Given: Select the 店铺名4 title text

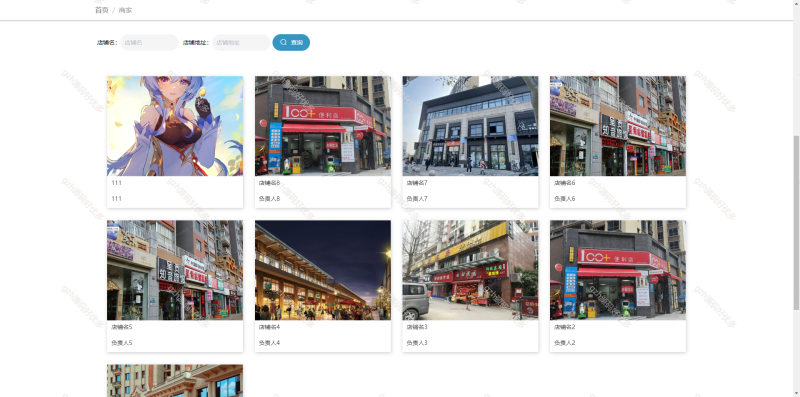Looking at the screenshot, I should 269,327.
